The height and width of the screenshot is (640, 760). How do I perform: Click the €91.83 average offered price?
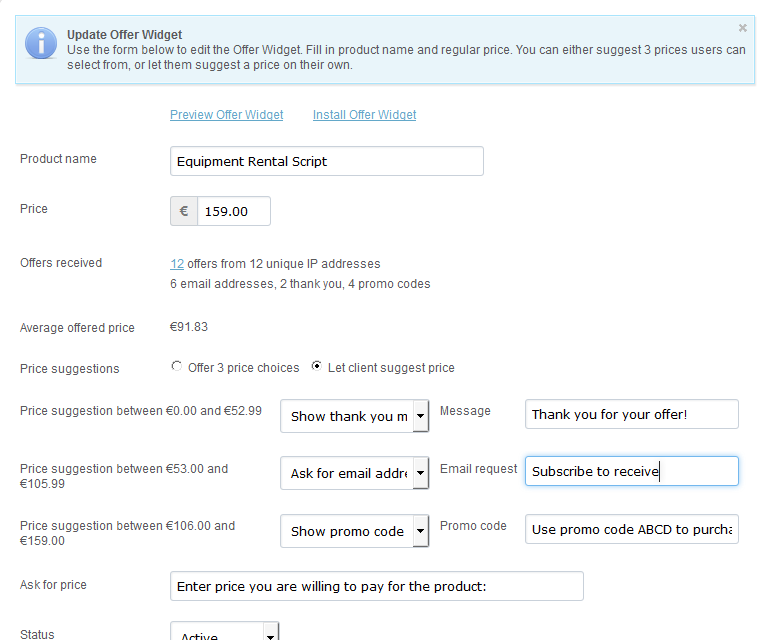click(189, 327)
